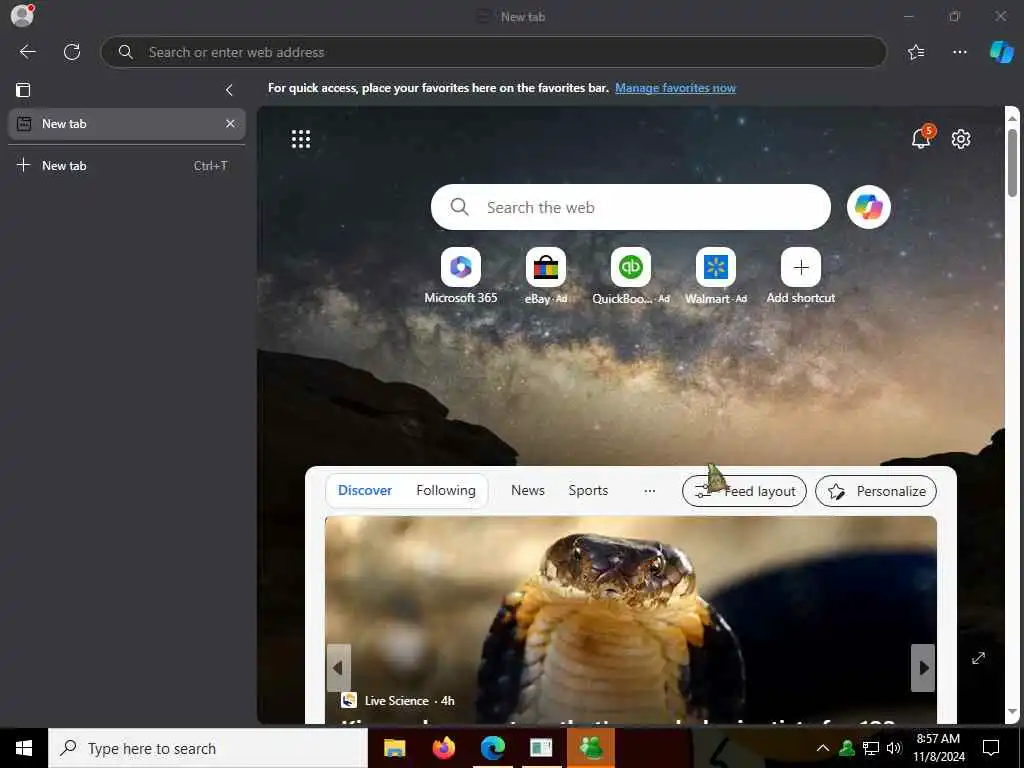
Task: Close the New tab in sidebar
Action: pos(230,123)
